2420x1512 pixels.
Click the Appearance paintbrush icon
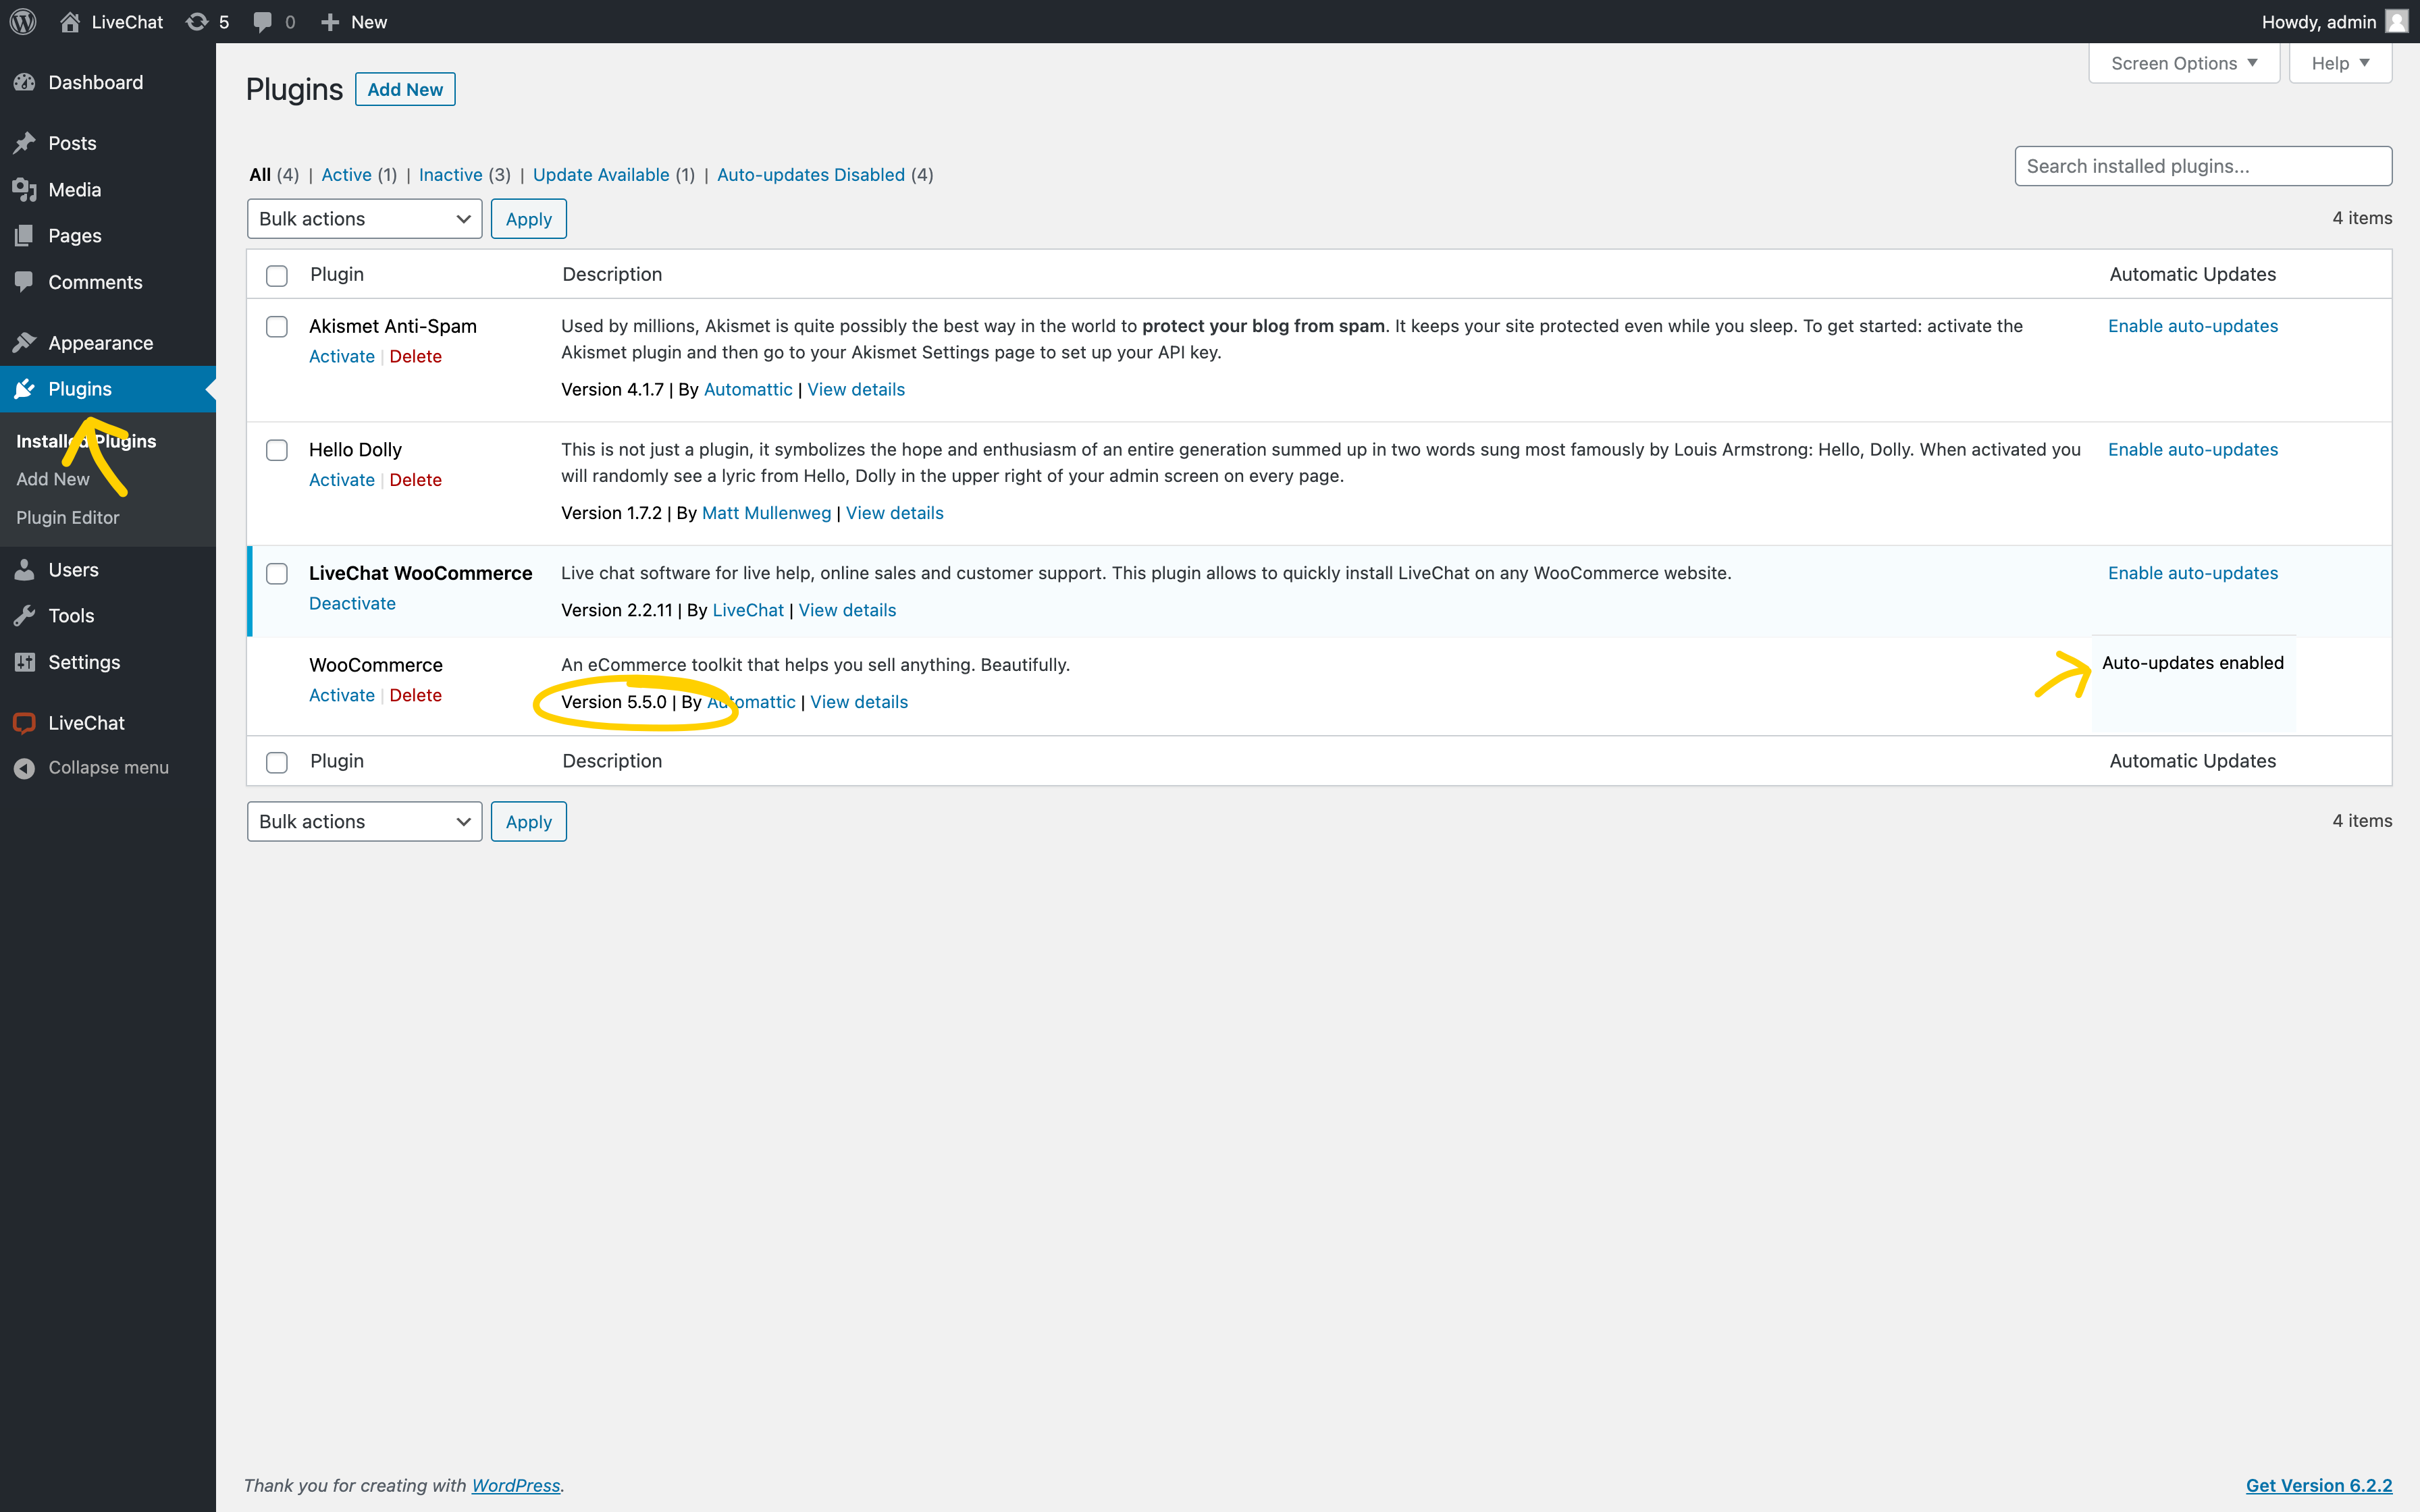tap(25, 343)
